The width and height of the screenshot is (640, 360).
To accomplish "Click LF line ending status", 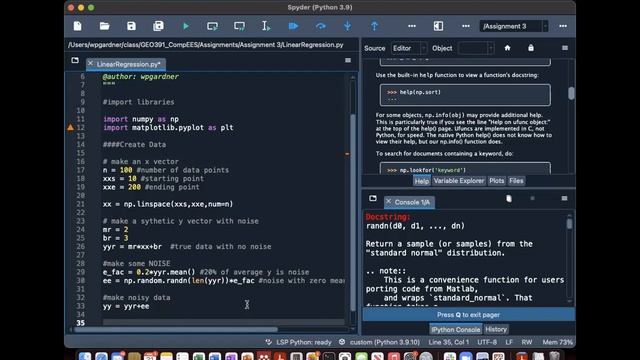I will point(509,342).
